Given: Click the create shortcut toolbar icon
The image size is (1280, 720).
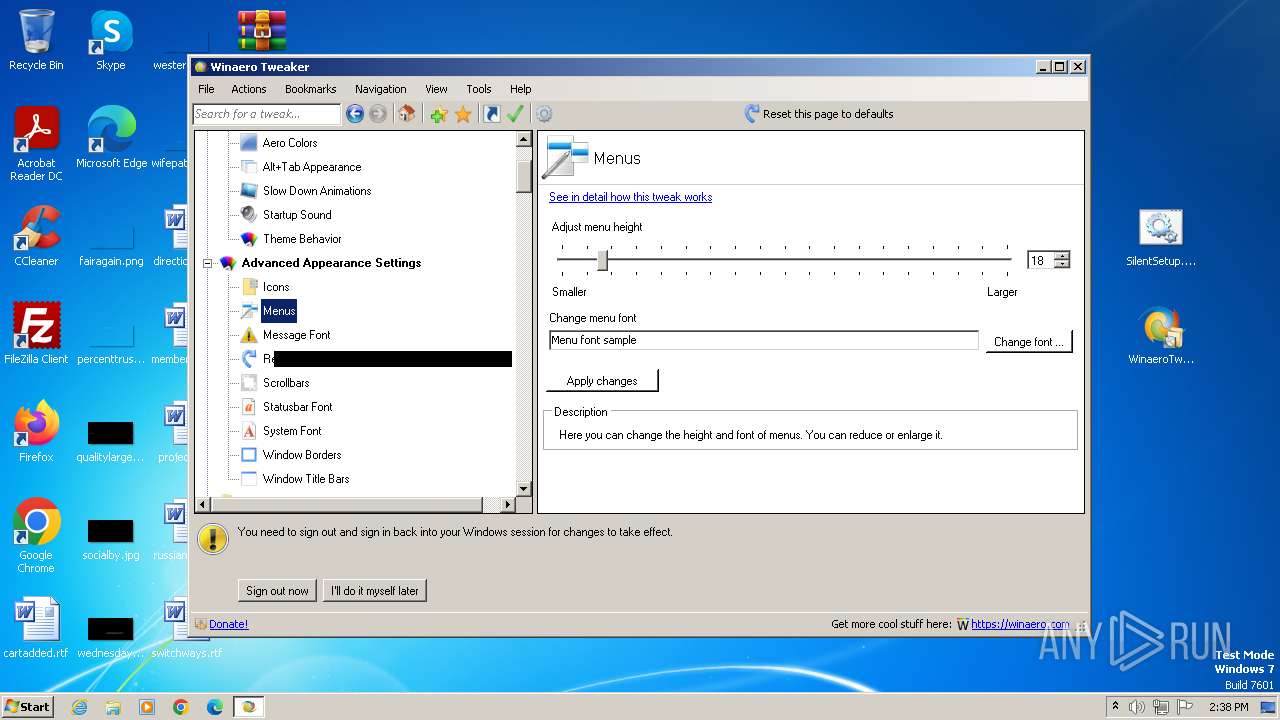Looking at the screenshot, I should (491, 114).
